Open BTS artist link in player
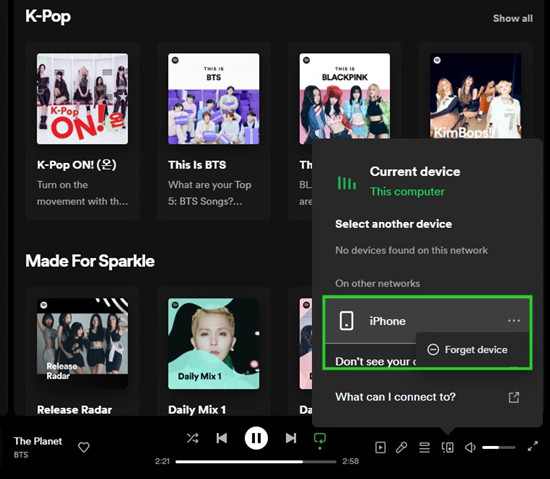Viewport: 550px width, 479px height. click(21, 455)
